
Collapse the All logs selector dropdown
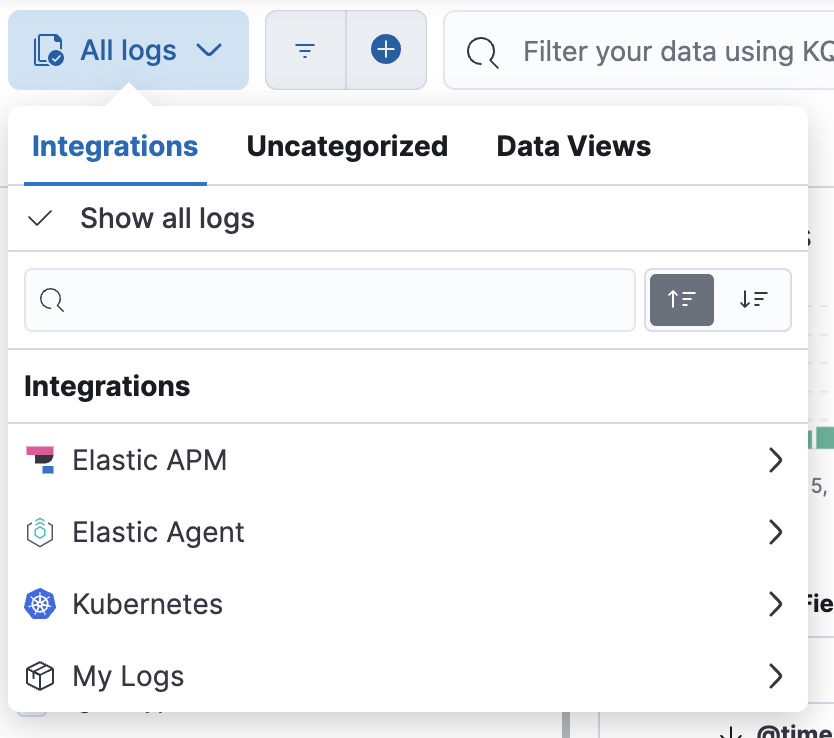pos(128,50)
